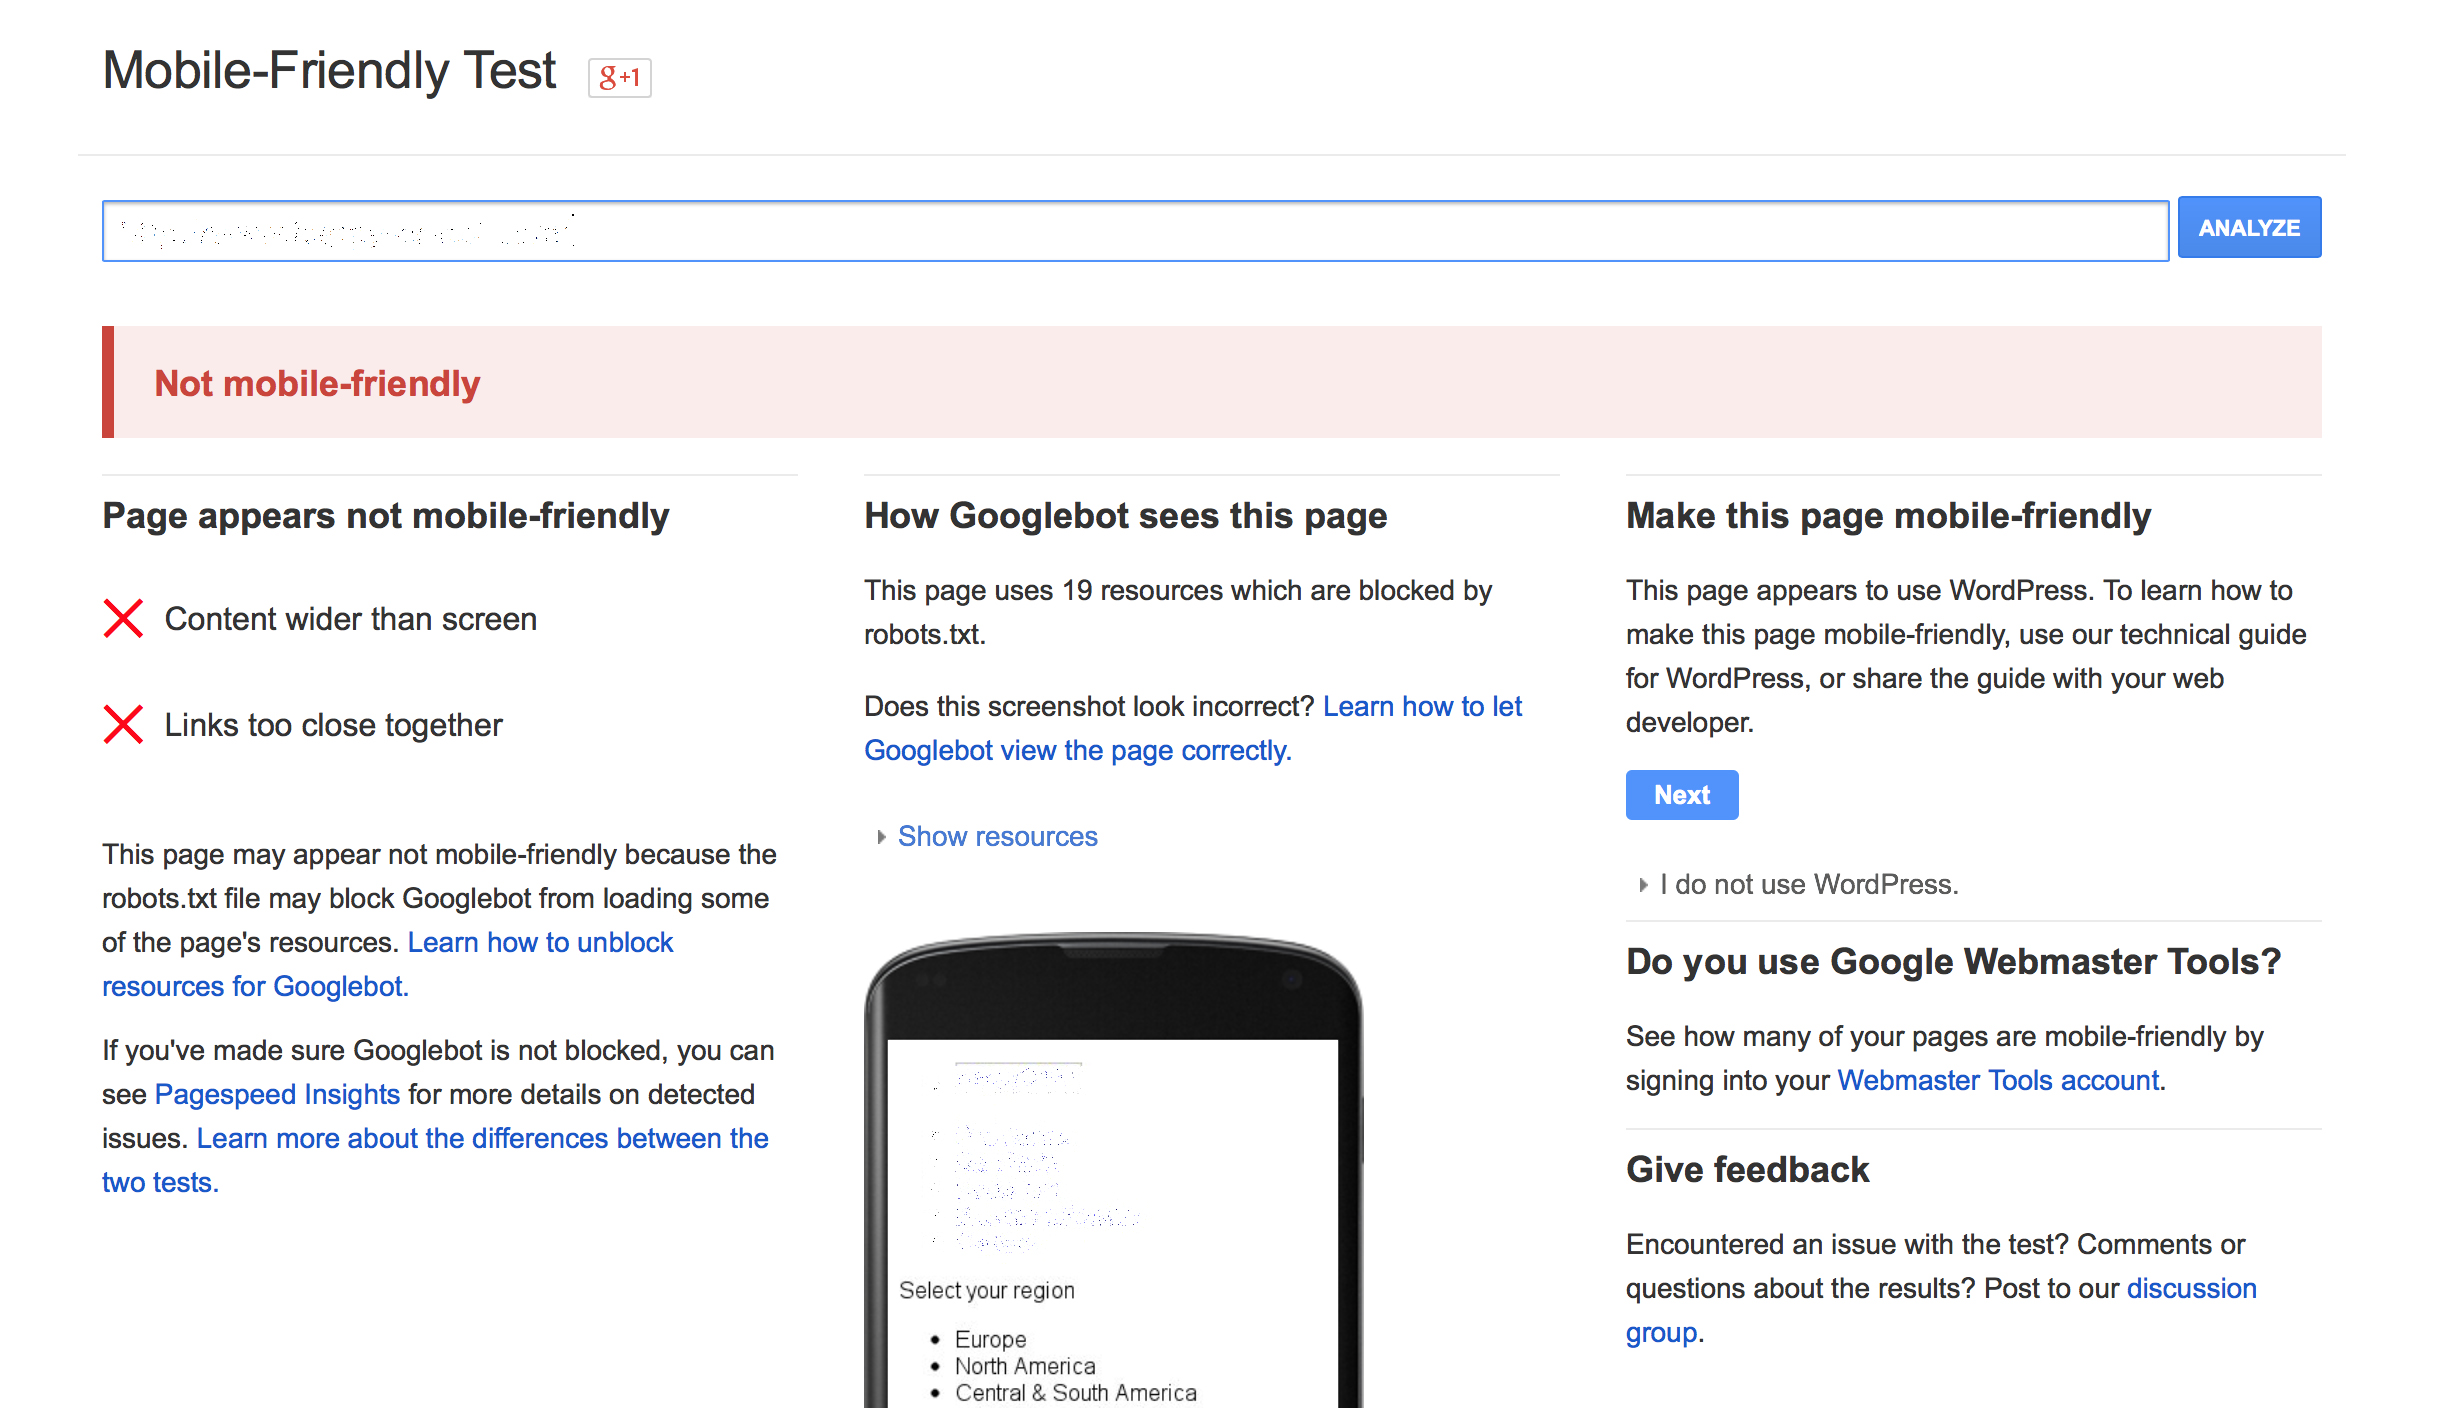Open the Pagespeed Insights link

click(277, 1094)
